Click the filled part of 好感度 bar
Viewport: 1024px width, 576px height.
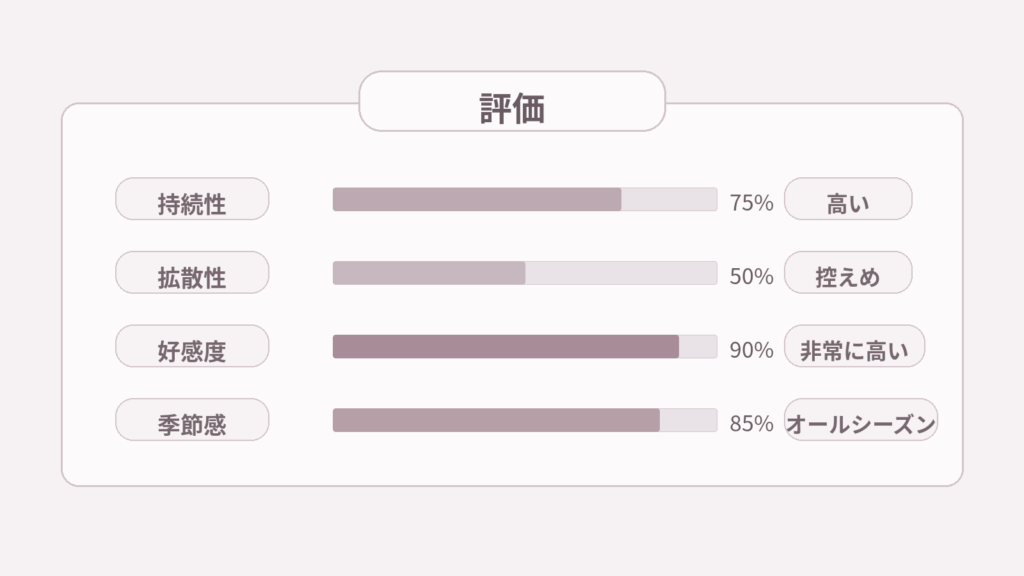(505, 347)
